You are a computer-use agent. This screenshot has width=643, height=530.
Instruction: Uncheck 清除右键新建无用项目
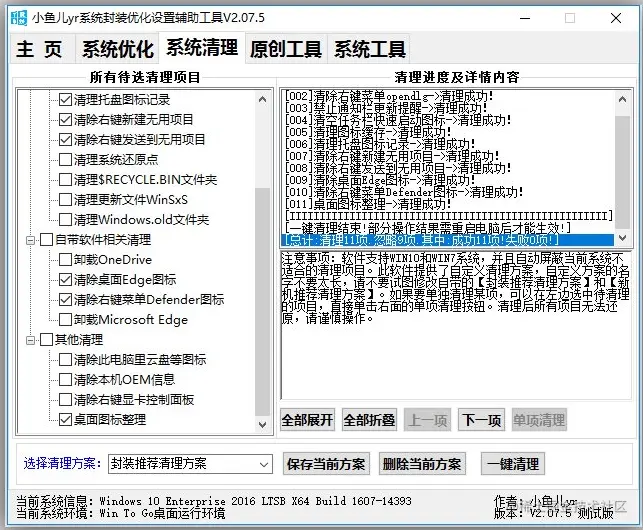coord(66,119)
